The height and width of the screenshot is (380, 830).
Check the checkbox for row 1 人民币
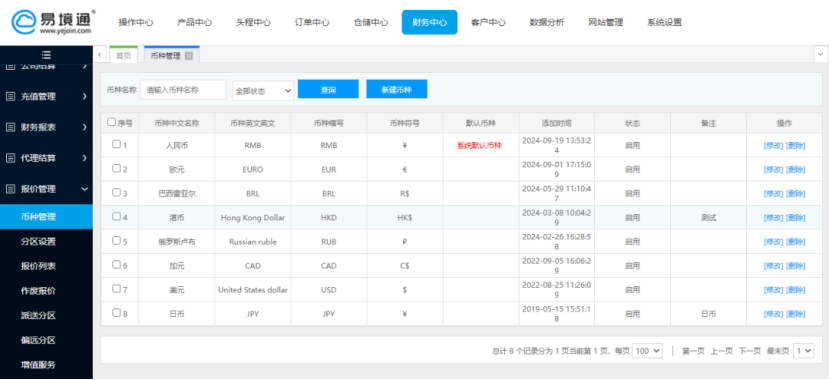click(116, 144)
